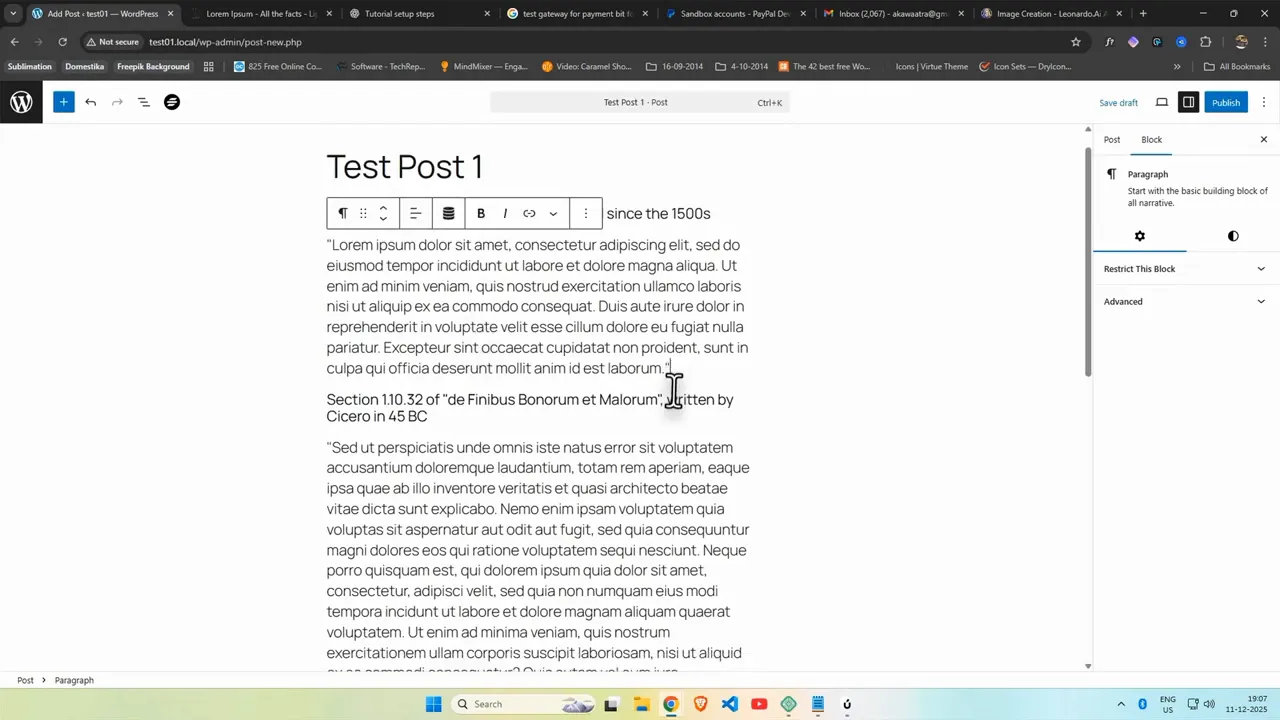Open block Styles via the half-circle icon
The height and width of the screenshot is (720, 1280).
tap(1233, 236)
